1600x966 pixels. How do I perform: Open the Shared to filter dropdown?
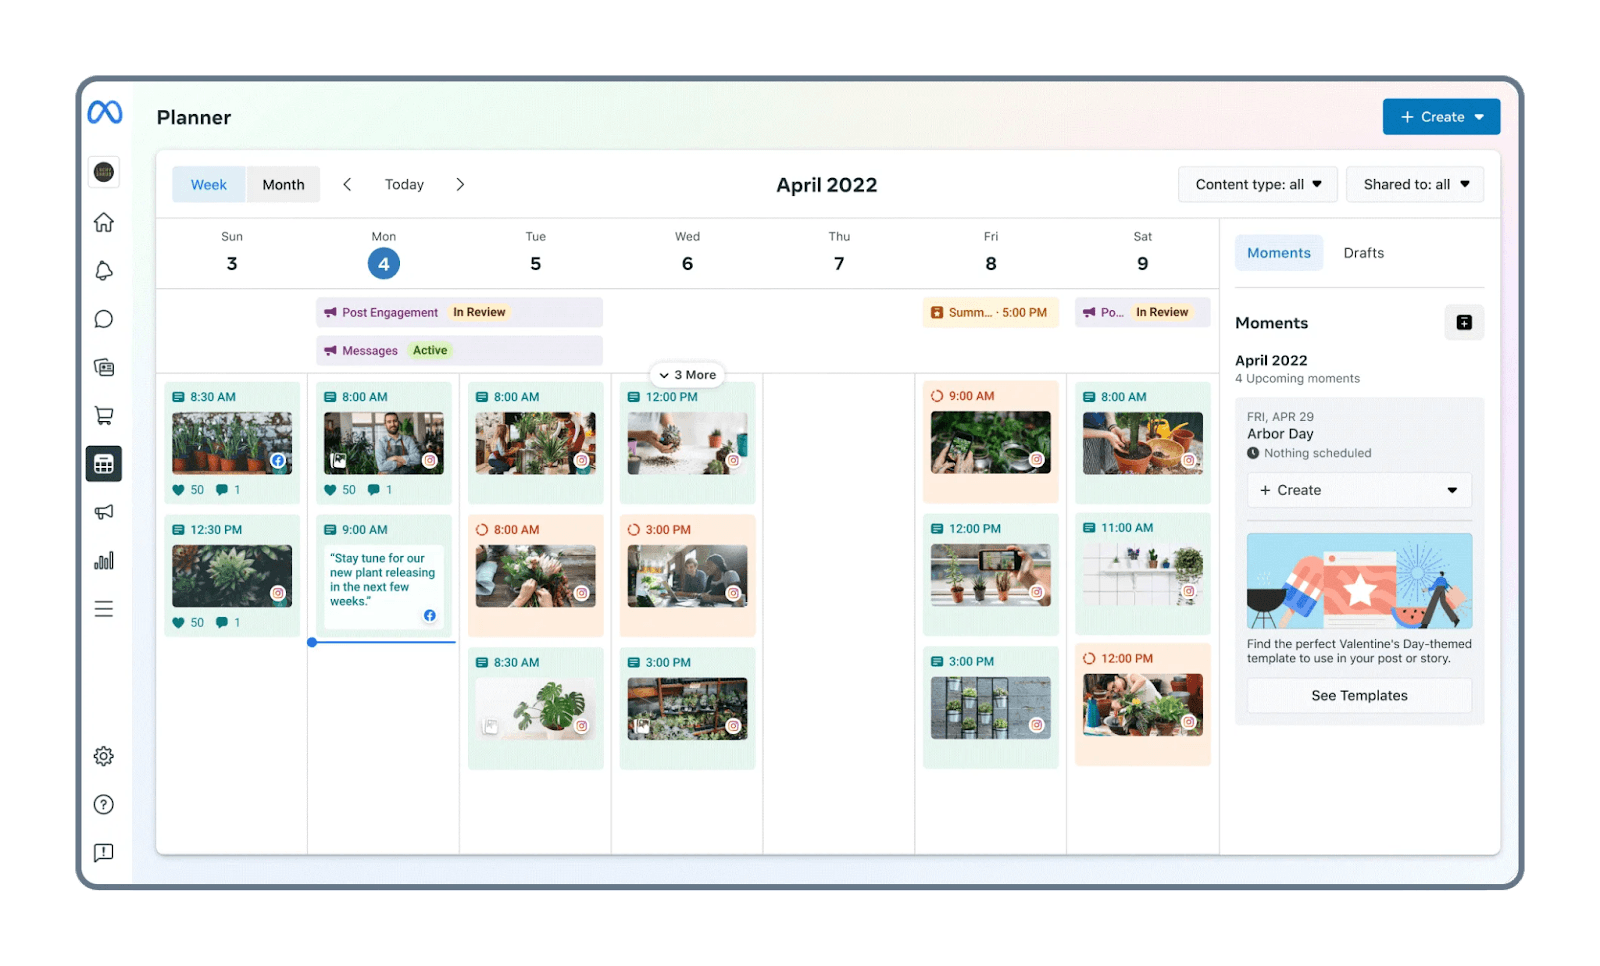[x=1415, y=185]
